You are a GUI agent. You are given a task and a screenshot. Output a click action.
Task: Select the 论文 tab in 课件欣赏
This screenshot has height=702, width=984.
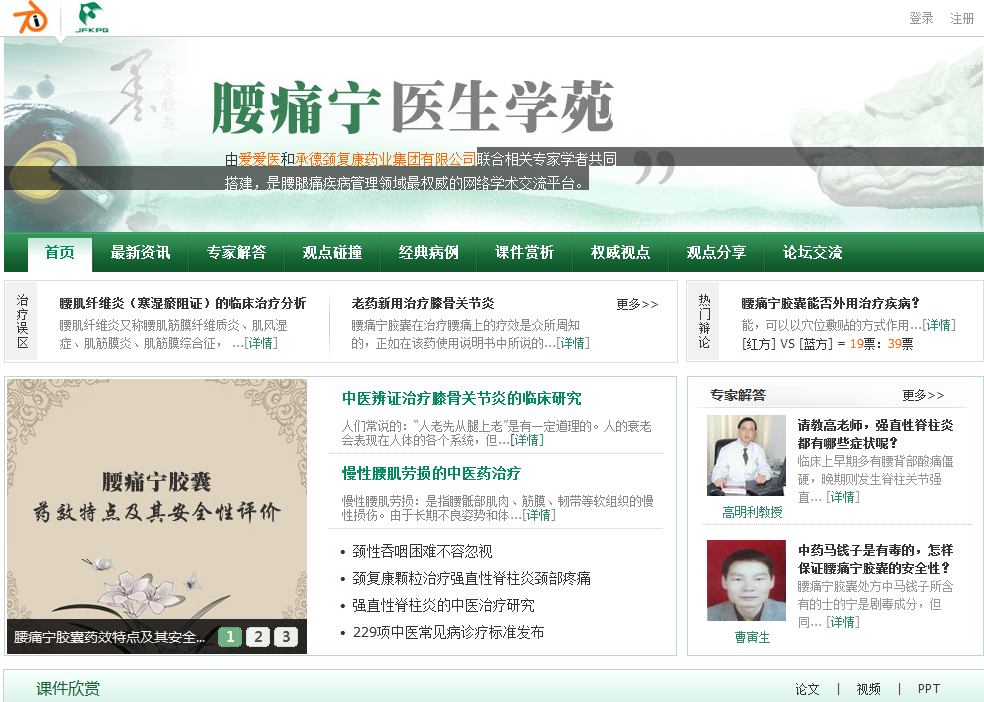pos(807,689)
